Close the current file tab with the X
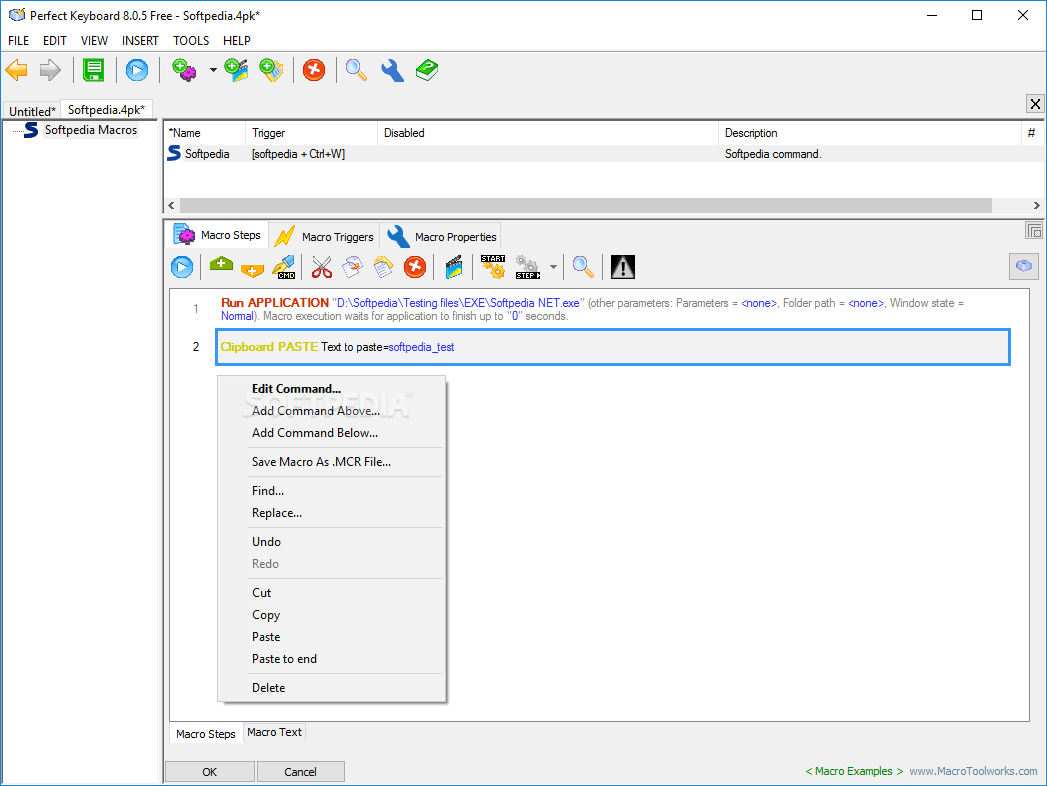The height and width of the screenshot is (786, 1047). coord(1035,104)
